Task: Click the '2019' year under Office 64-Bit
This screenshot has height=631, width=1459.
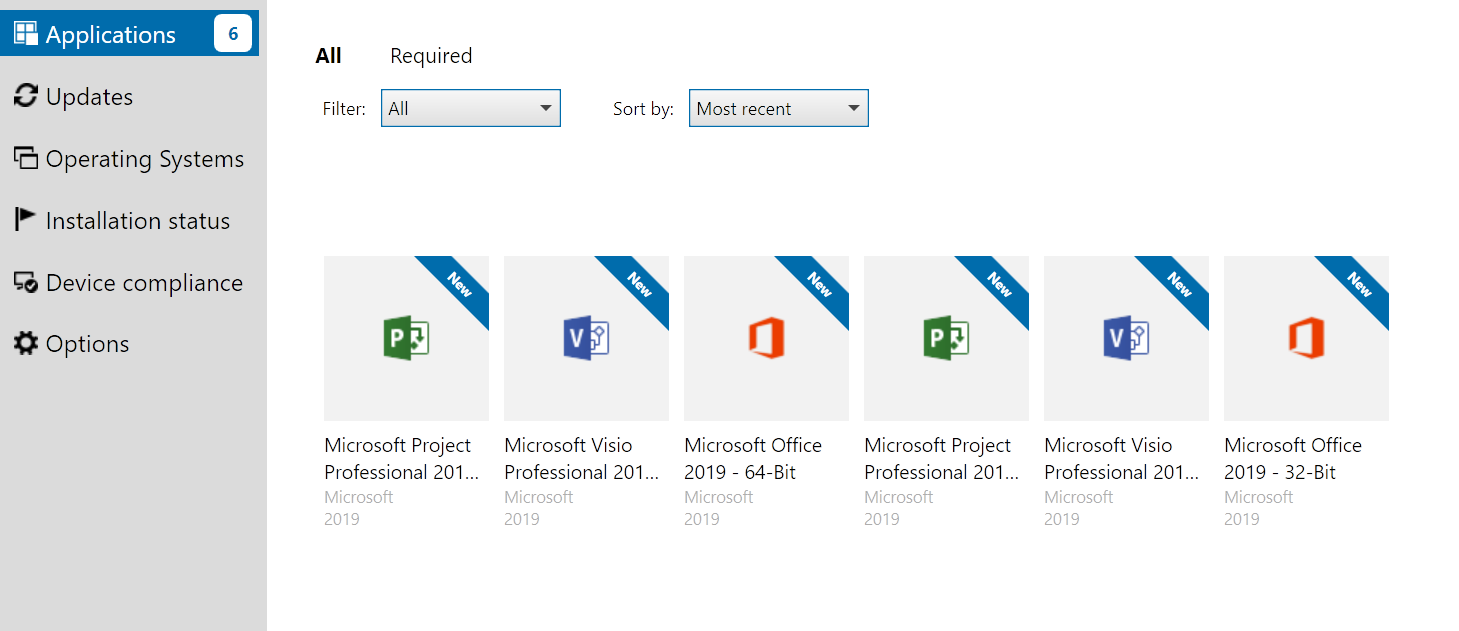Action: click(702, 519)
